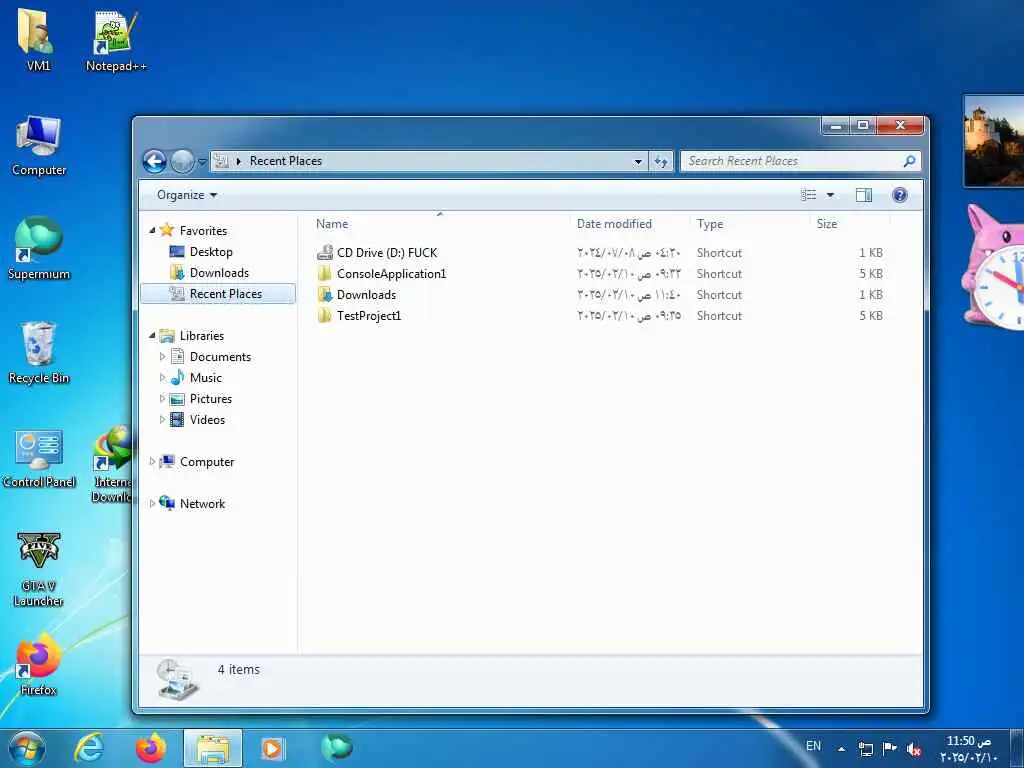Open the VM1 desktop folder

pyautogui.click(x=38, y=39)
